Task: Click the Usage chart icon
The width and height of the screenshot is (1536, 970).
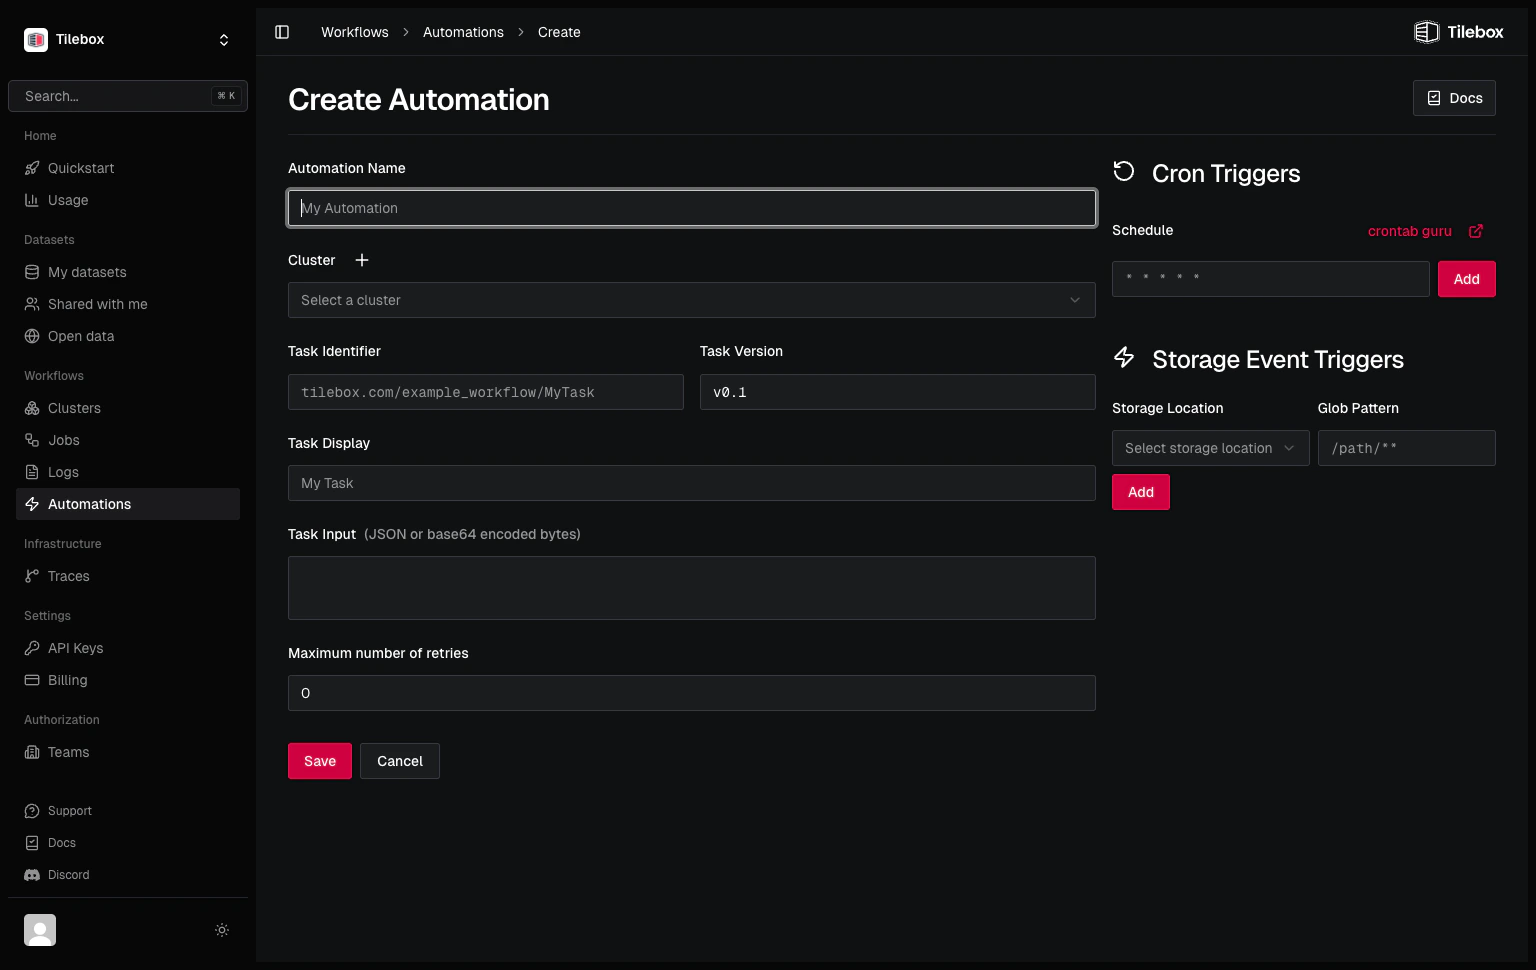Action: (32, 200)
